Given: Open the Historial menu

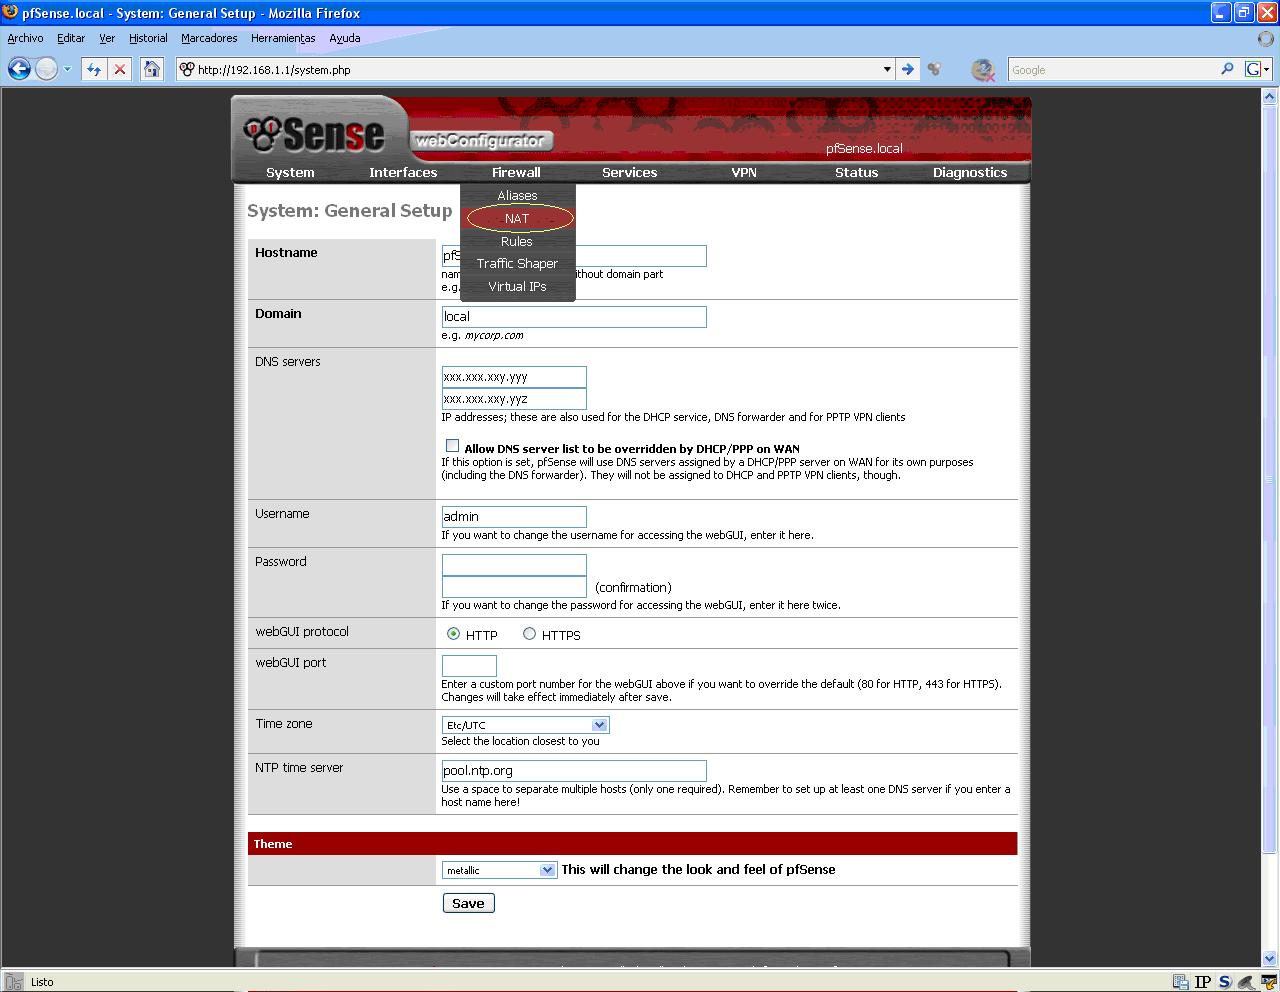Looking at the screenshot, I should pyautogui.click(x=148, y=38).
